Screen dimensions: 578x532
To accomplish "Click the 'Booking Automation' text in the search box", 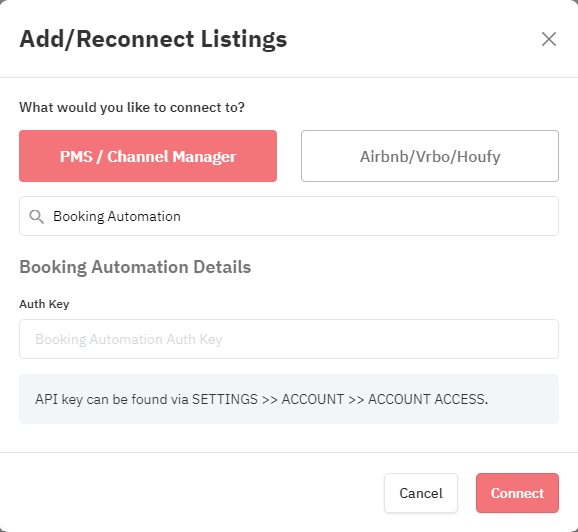I will (x=117, y=216).
